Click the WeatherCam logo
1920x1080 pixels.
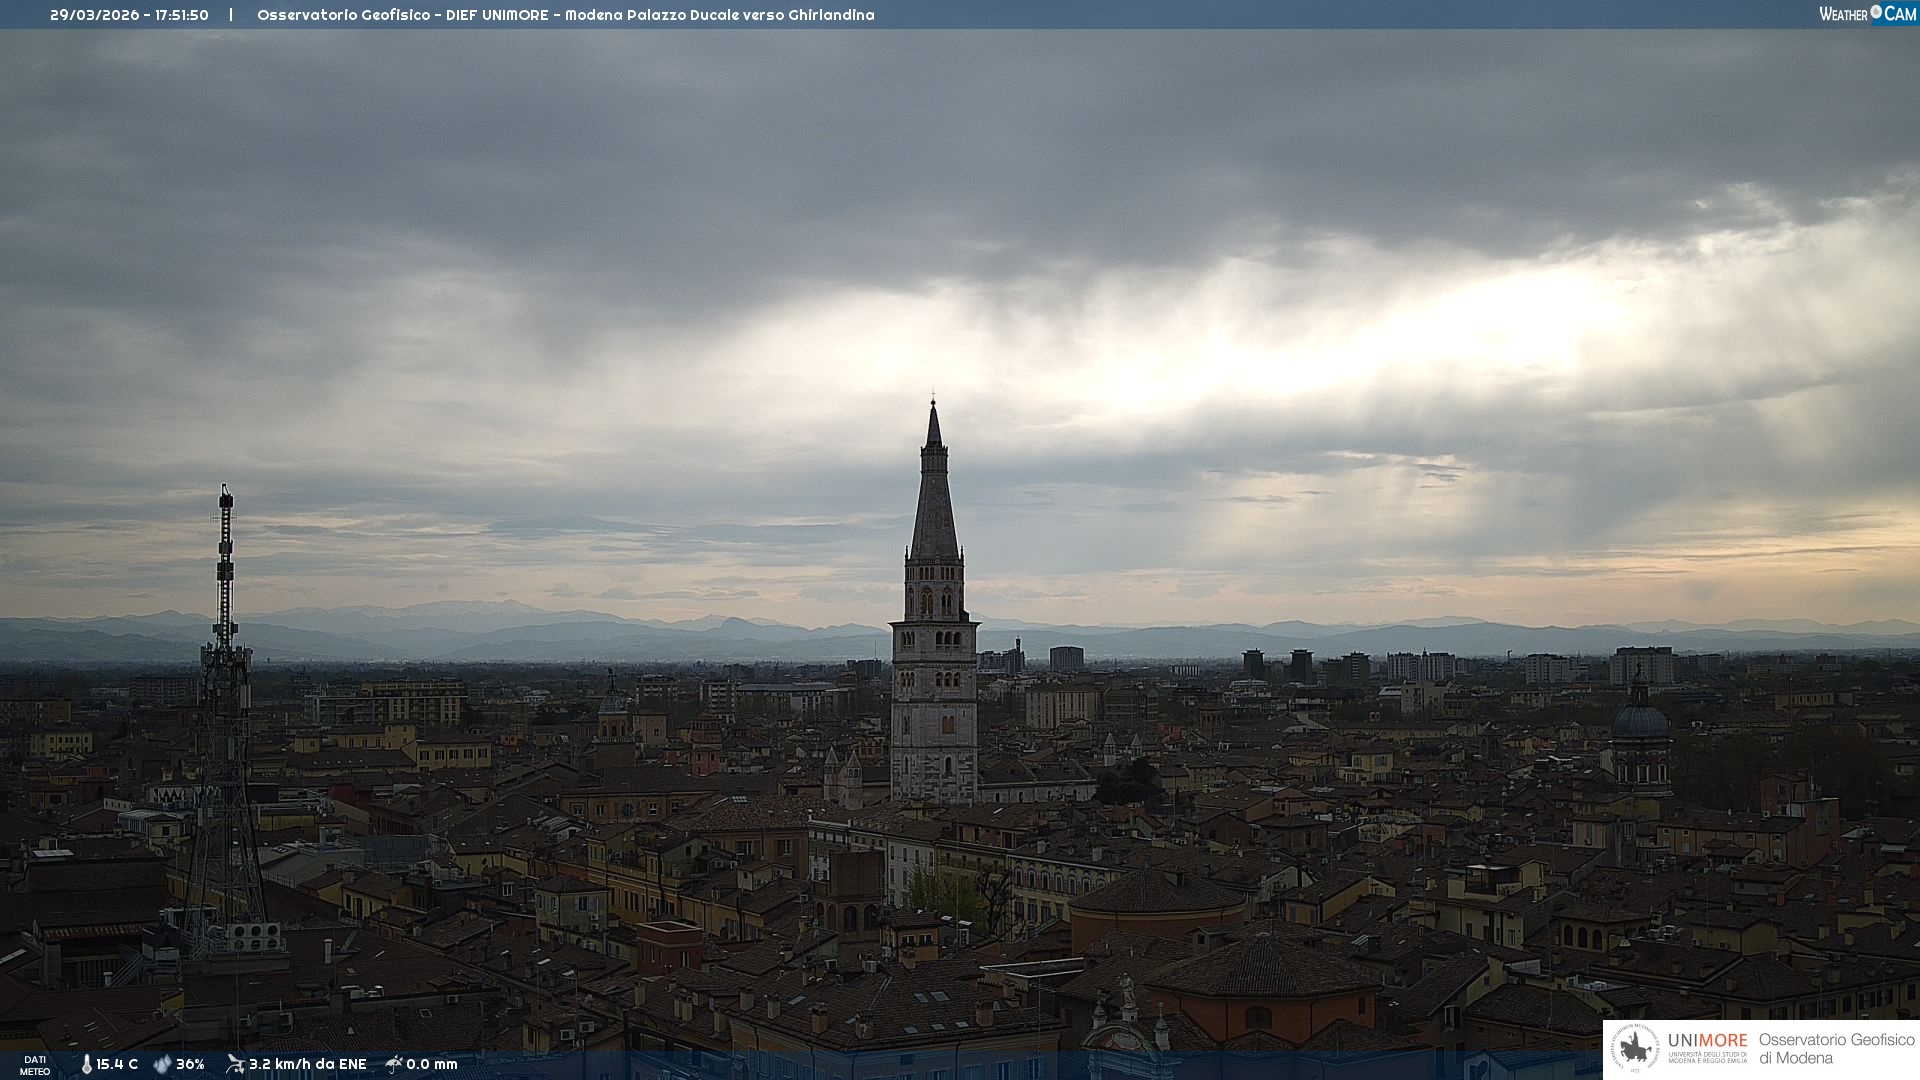click(1867, 14)
